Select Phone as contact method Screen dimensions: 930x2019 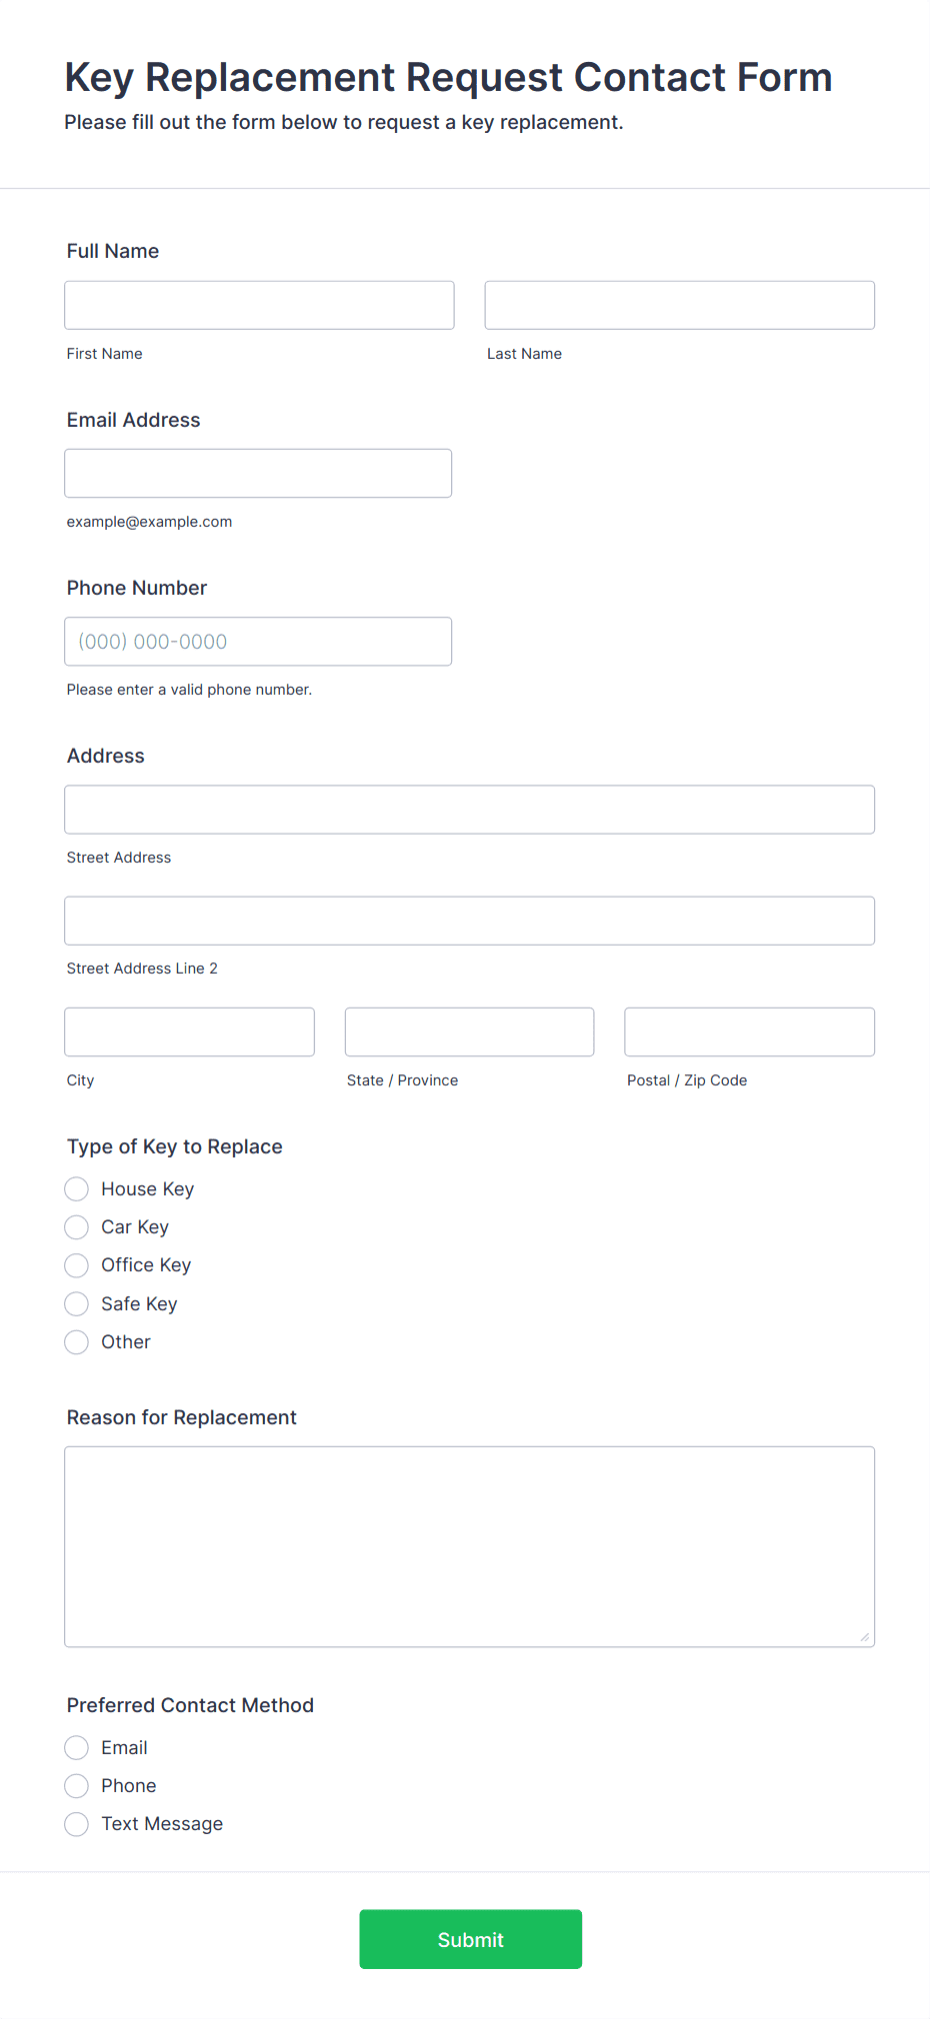pyautogui.click(x=76, y=1785)
